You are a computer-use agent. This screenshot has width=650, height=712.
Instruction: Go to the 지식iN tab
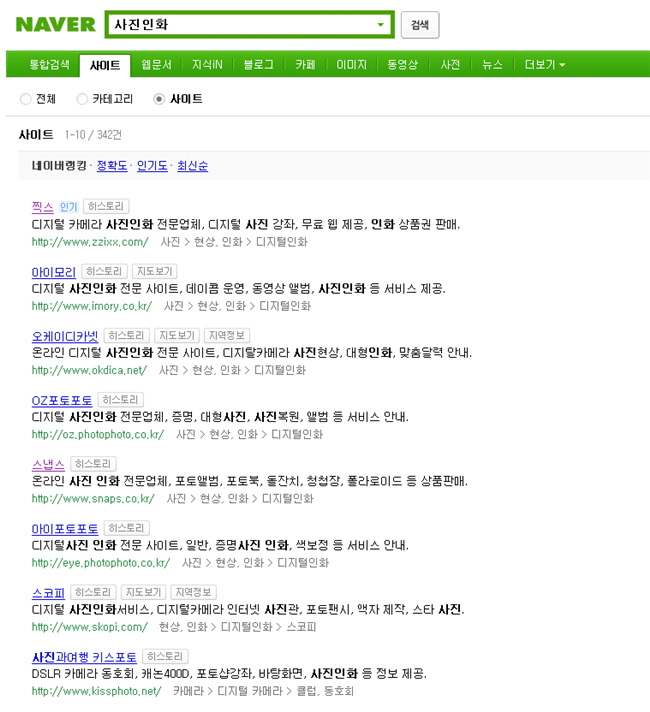click(207, 64)
